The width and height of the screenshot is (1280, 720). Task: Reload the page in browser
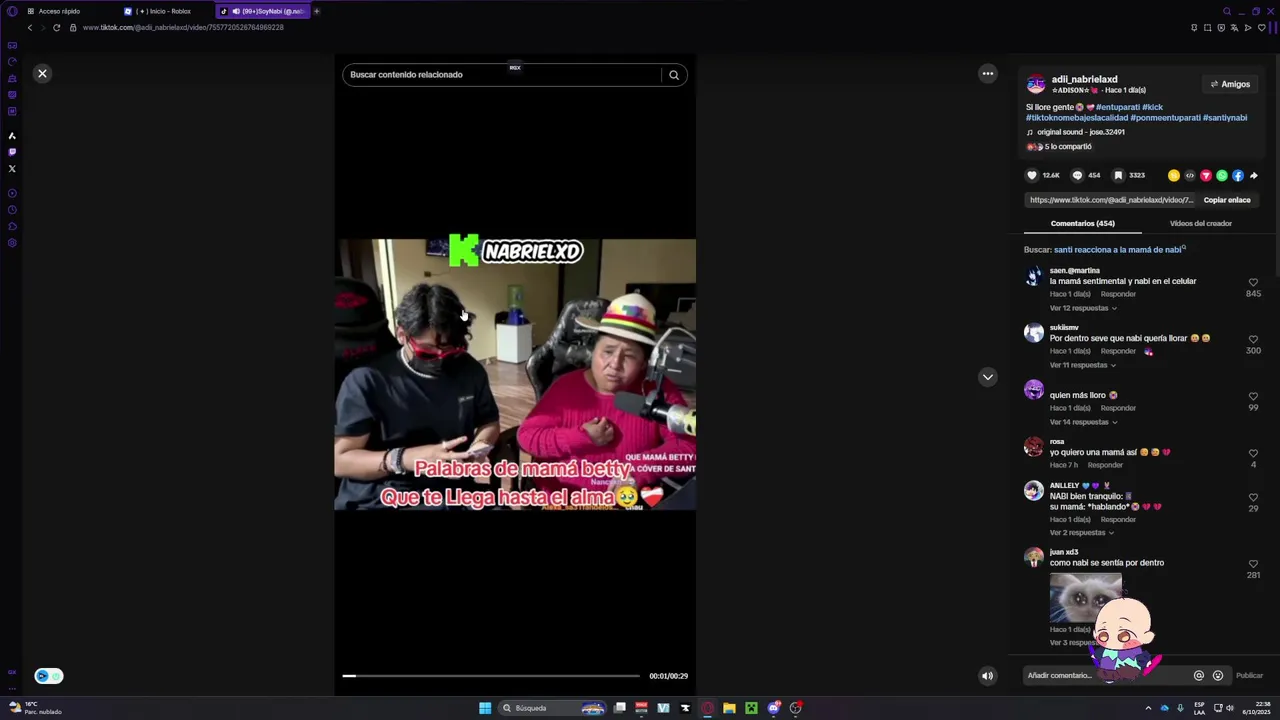(x=56, y=27)
